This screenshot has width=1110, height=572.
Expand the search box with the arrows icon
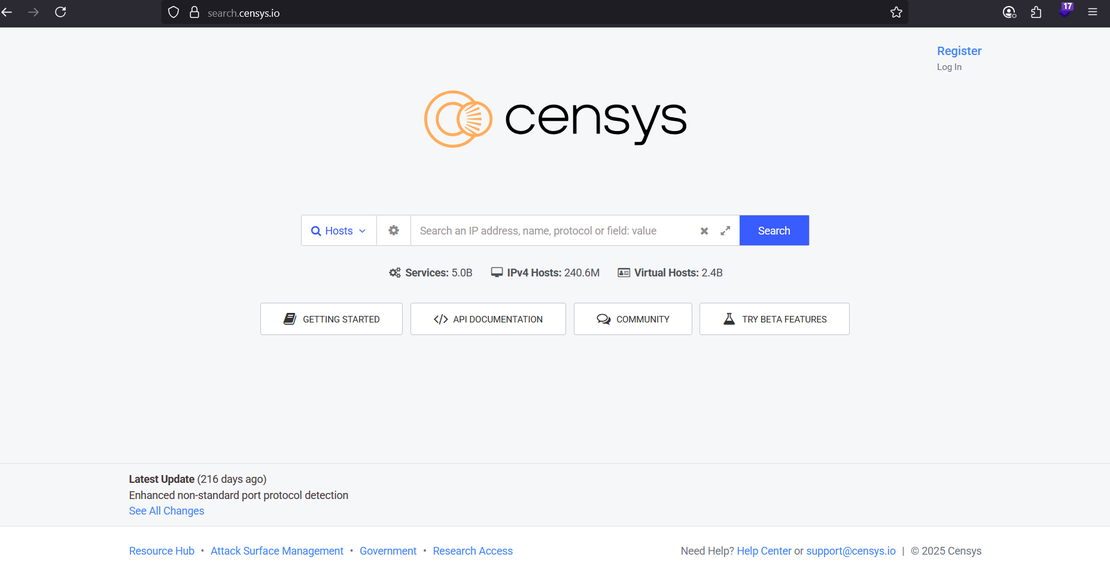click(x=726, y=231)
